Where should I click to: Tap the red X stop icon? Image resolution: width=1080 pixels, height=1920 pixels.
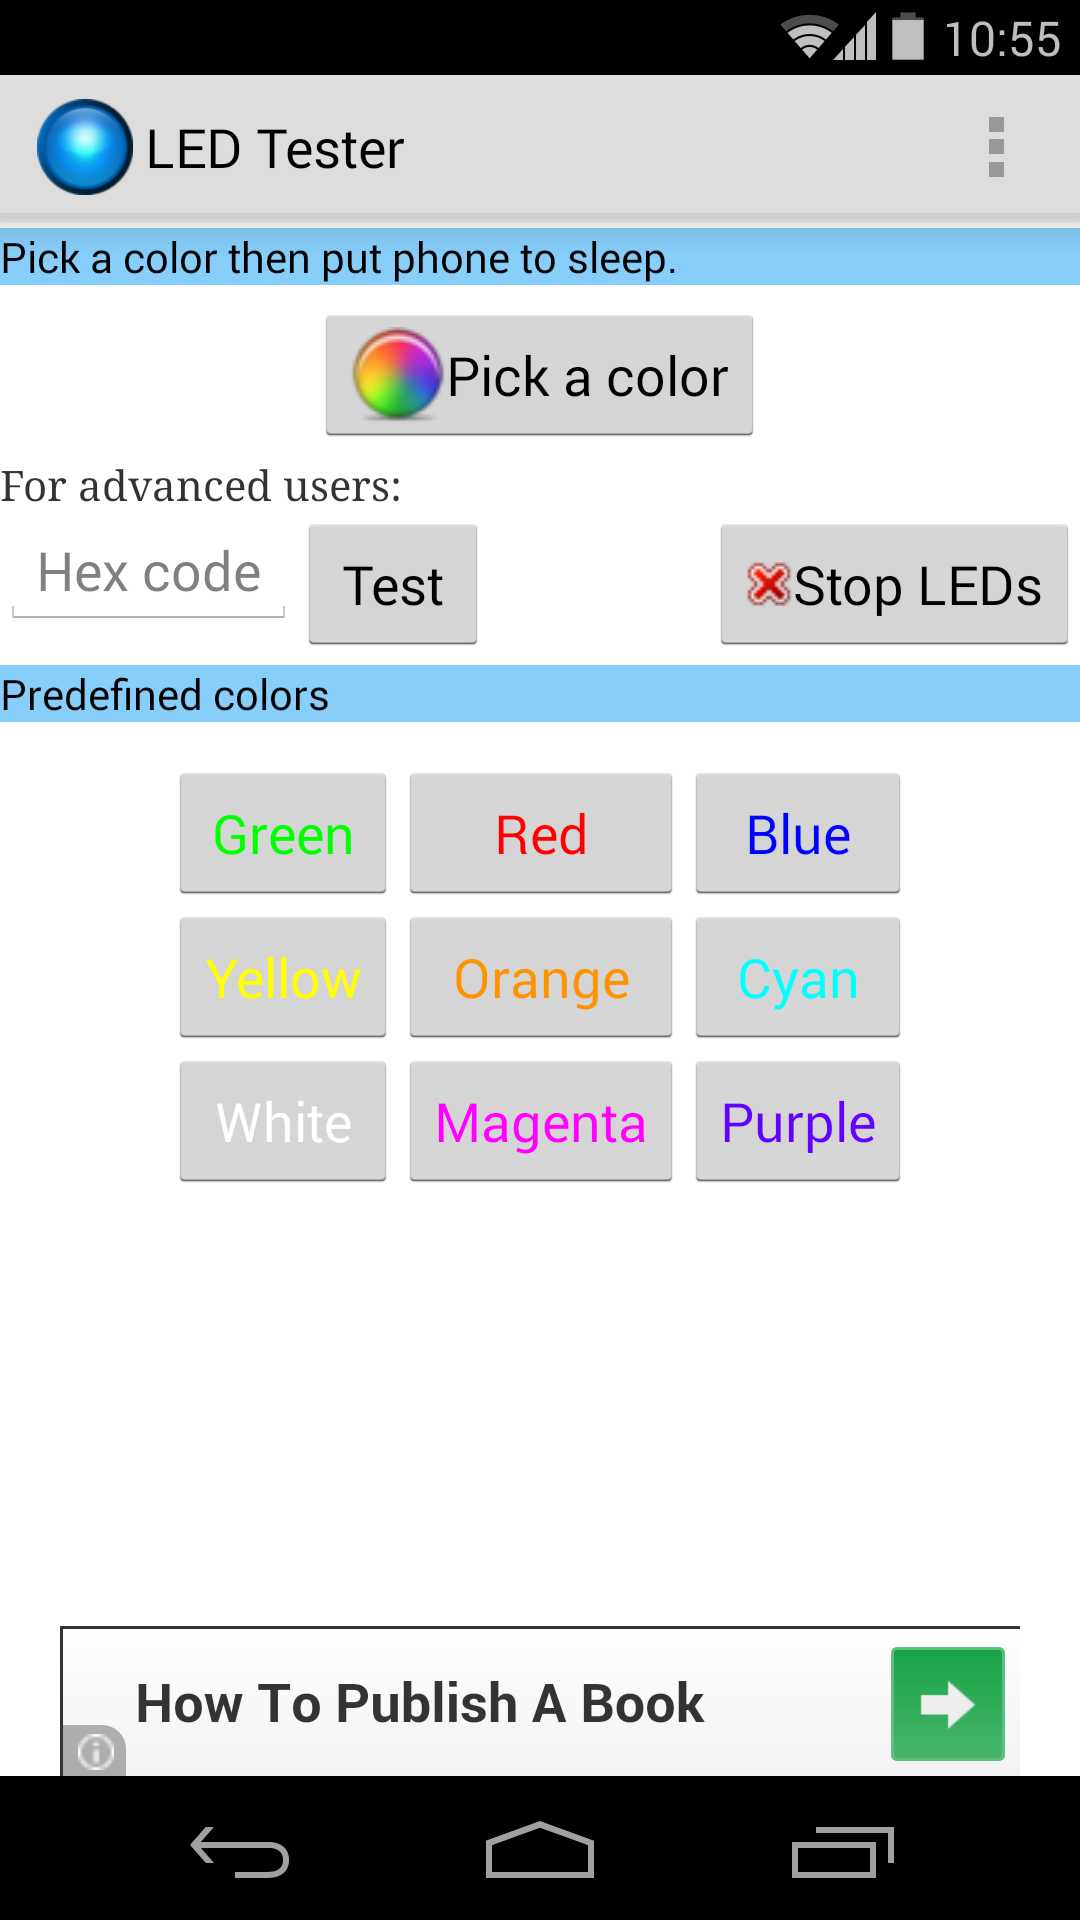(x=769, y=584)
